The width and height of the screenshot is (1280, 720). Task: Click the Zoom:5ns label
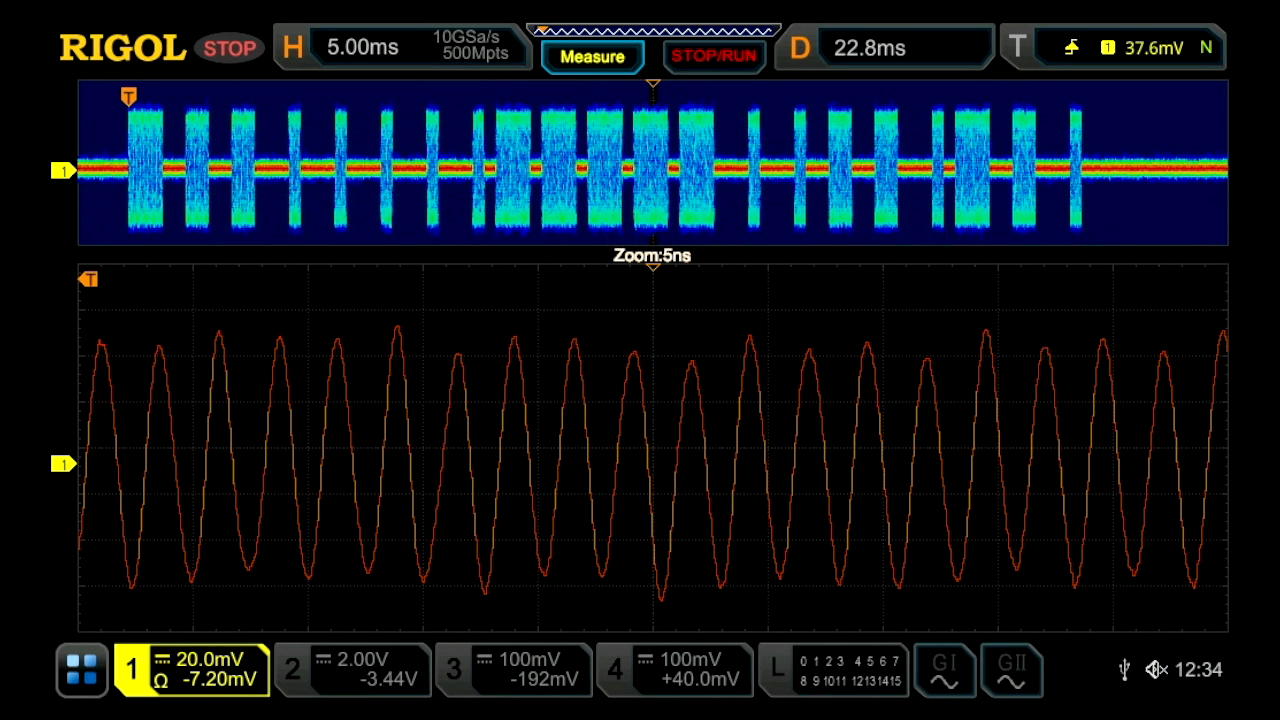tap(652, 255)
